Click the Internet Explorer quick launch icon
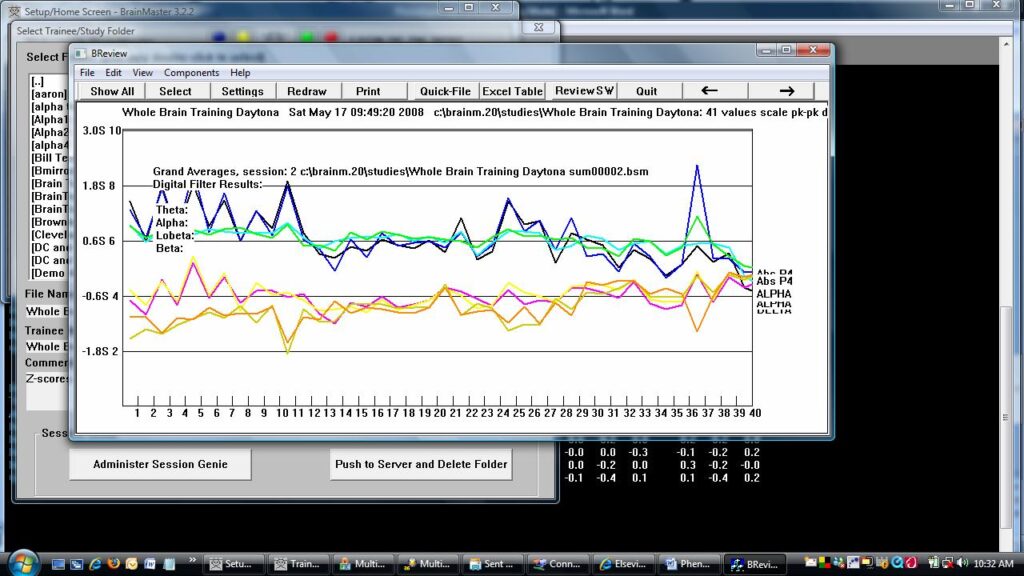The height and width of the screenshot is (576, 1024). pos(95,564)
